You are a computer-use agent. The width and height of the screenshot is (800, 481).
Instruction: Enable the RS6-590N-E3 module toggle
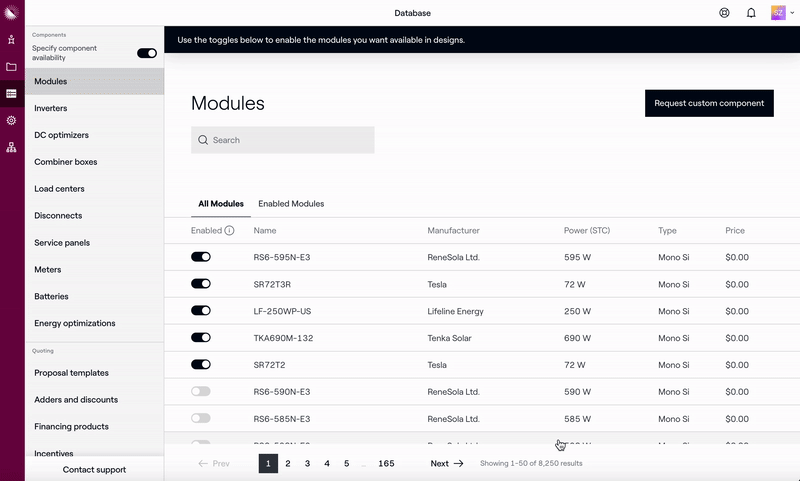(x=201, y=392)
